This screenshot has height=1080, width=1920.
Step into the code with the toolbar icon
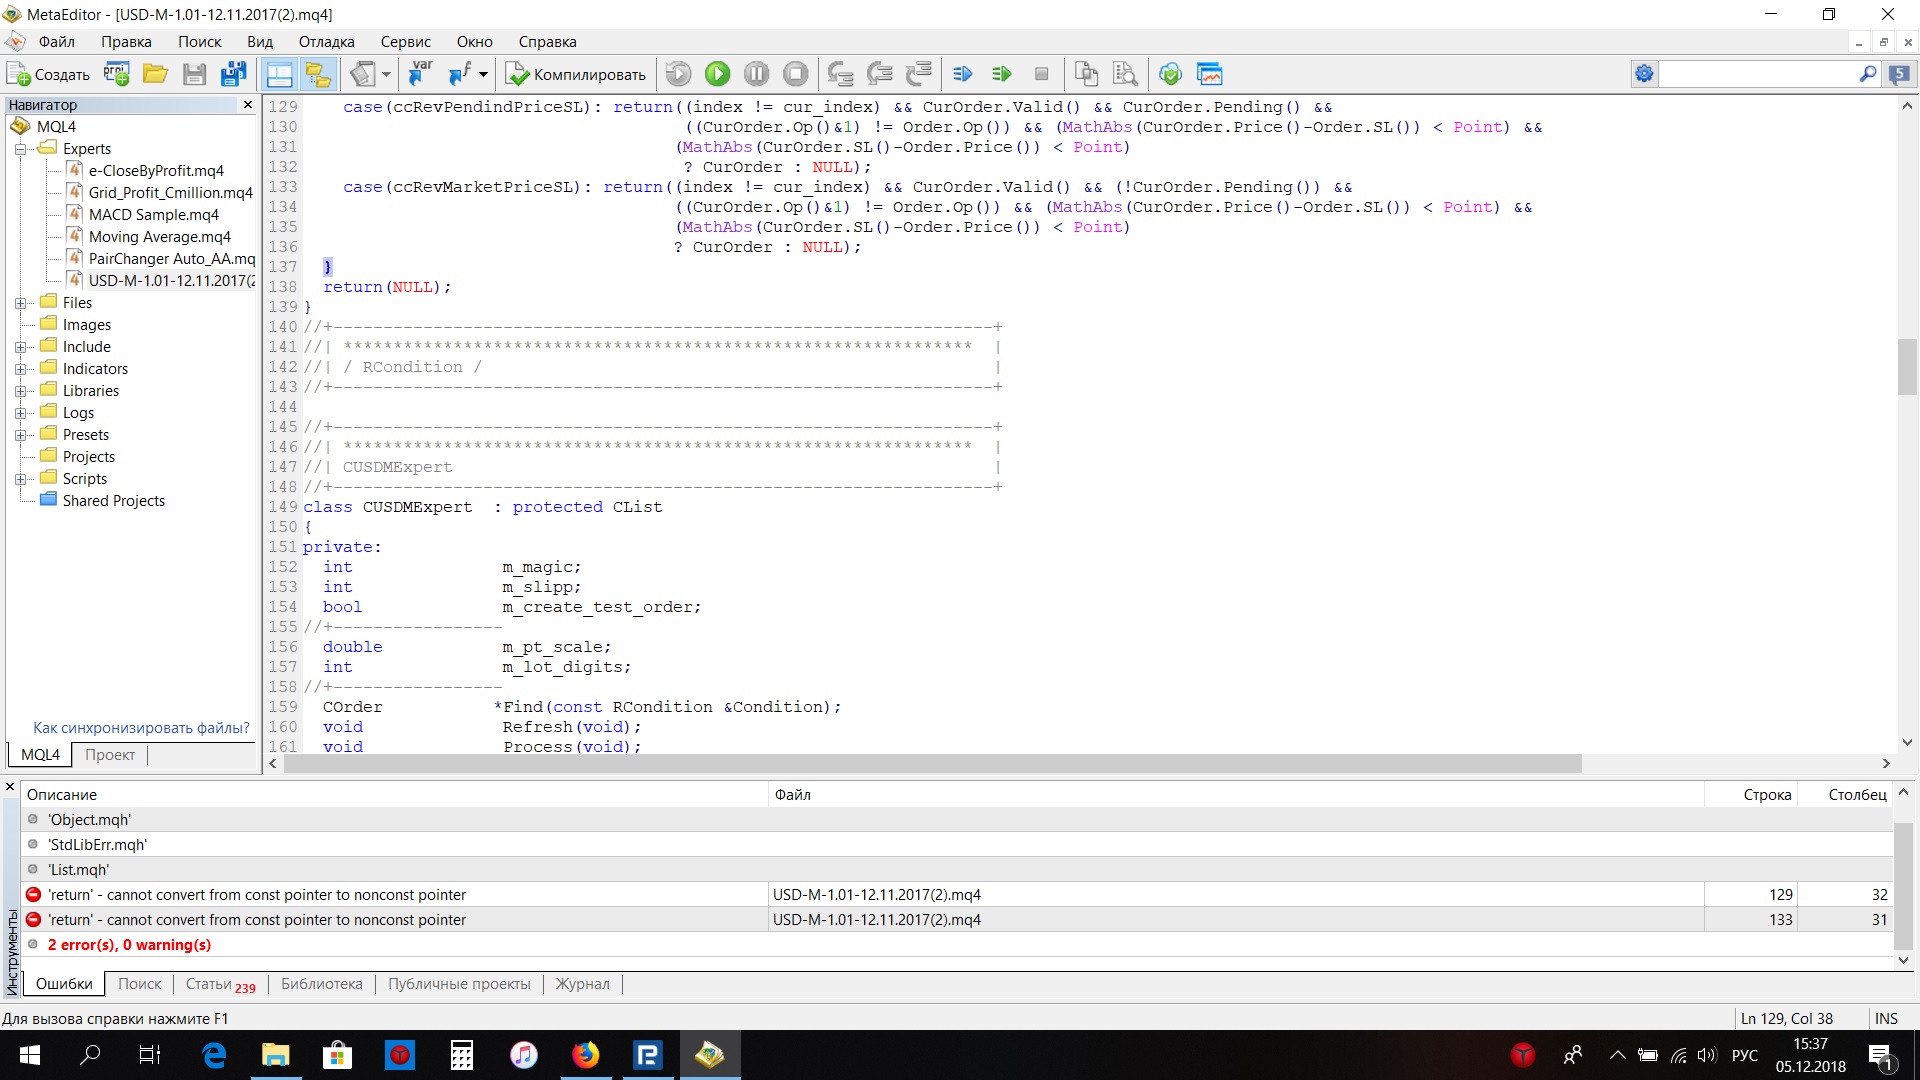840,74
